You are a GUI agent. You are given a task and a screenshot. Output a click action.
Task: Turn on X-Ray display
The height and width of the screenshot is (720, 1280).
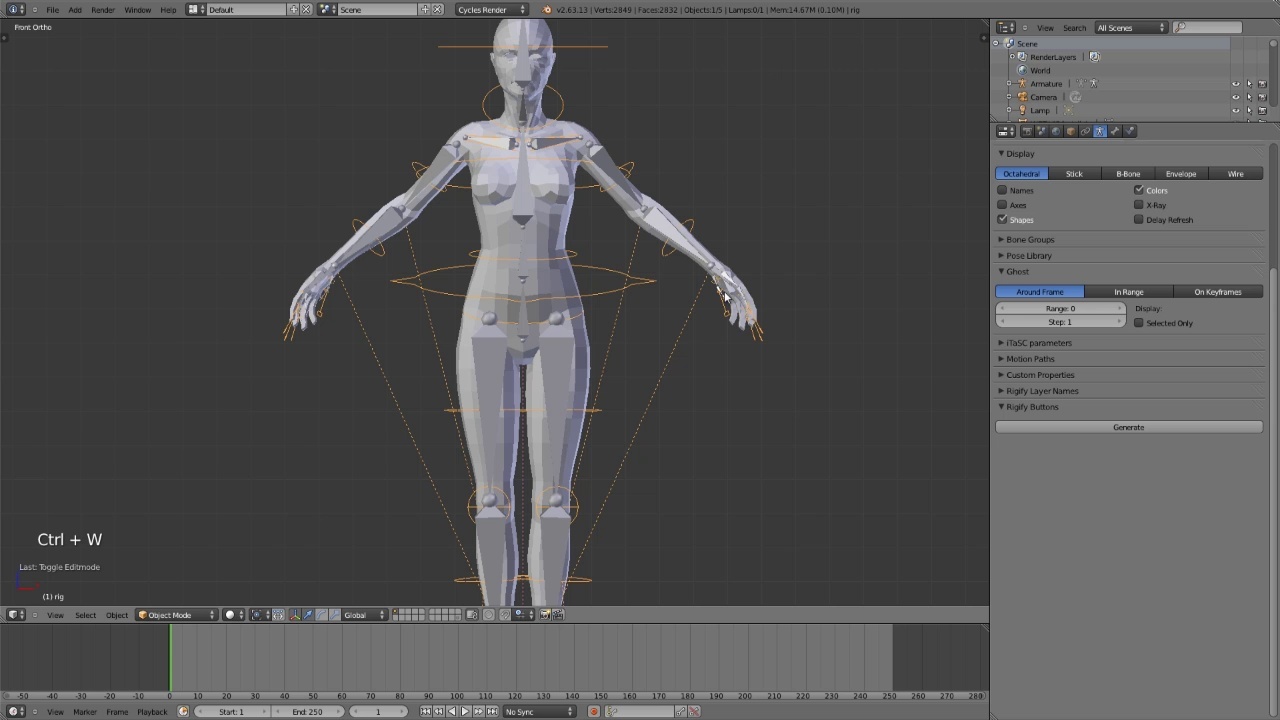pos(1139,205)
